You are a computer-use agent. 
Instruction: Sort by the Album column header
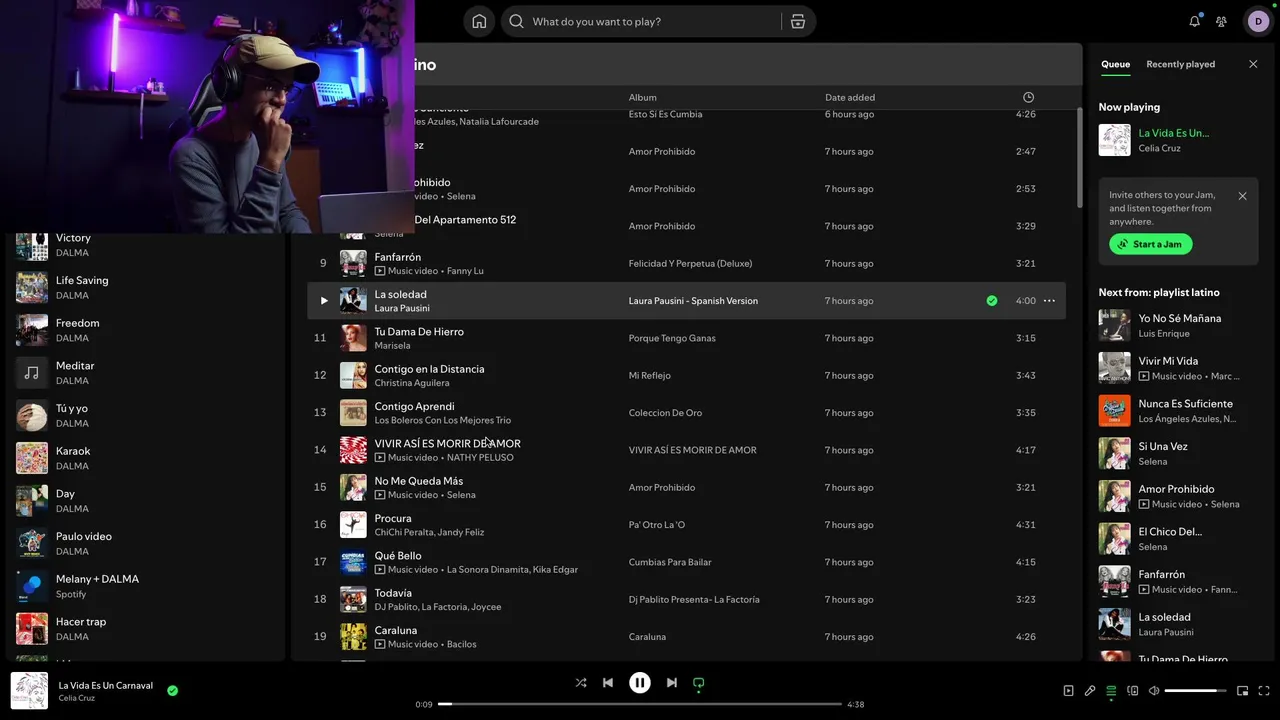tap(642, 97)
